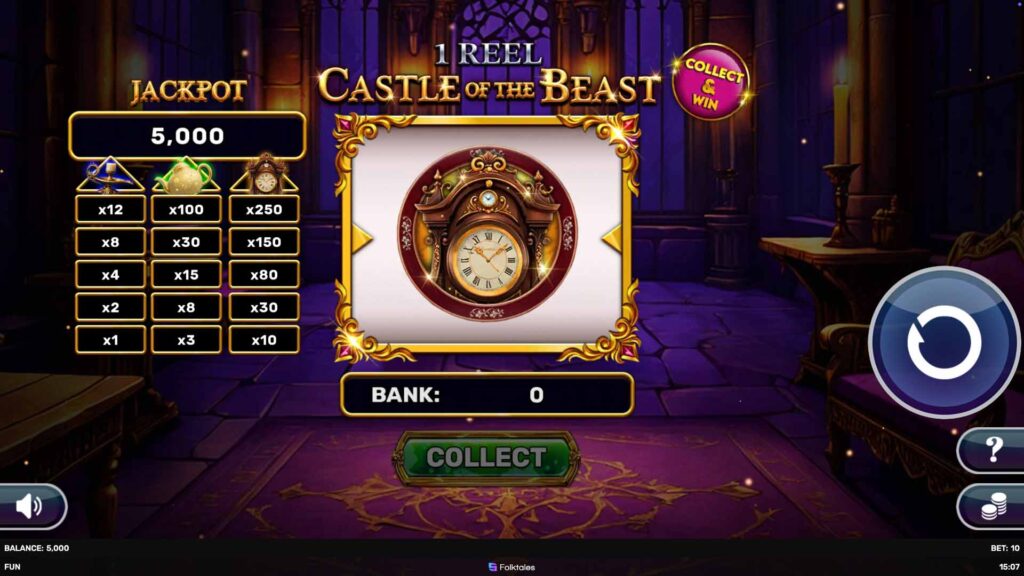The image size is (1024, 576).
Task: Click the Folktales logo in footer
Action: coord(512,567)
